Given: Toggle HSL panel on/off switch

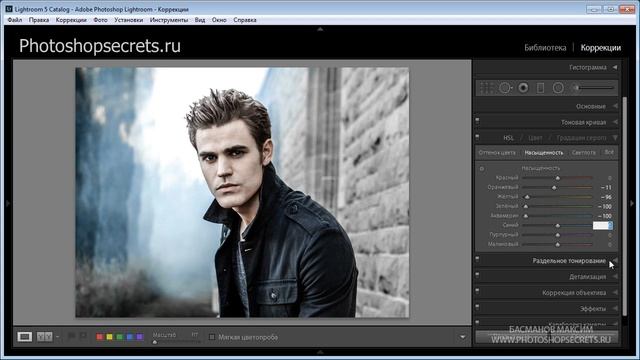Looking at the screenshot, I should (477, 136).
